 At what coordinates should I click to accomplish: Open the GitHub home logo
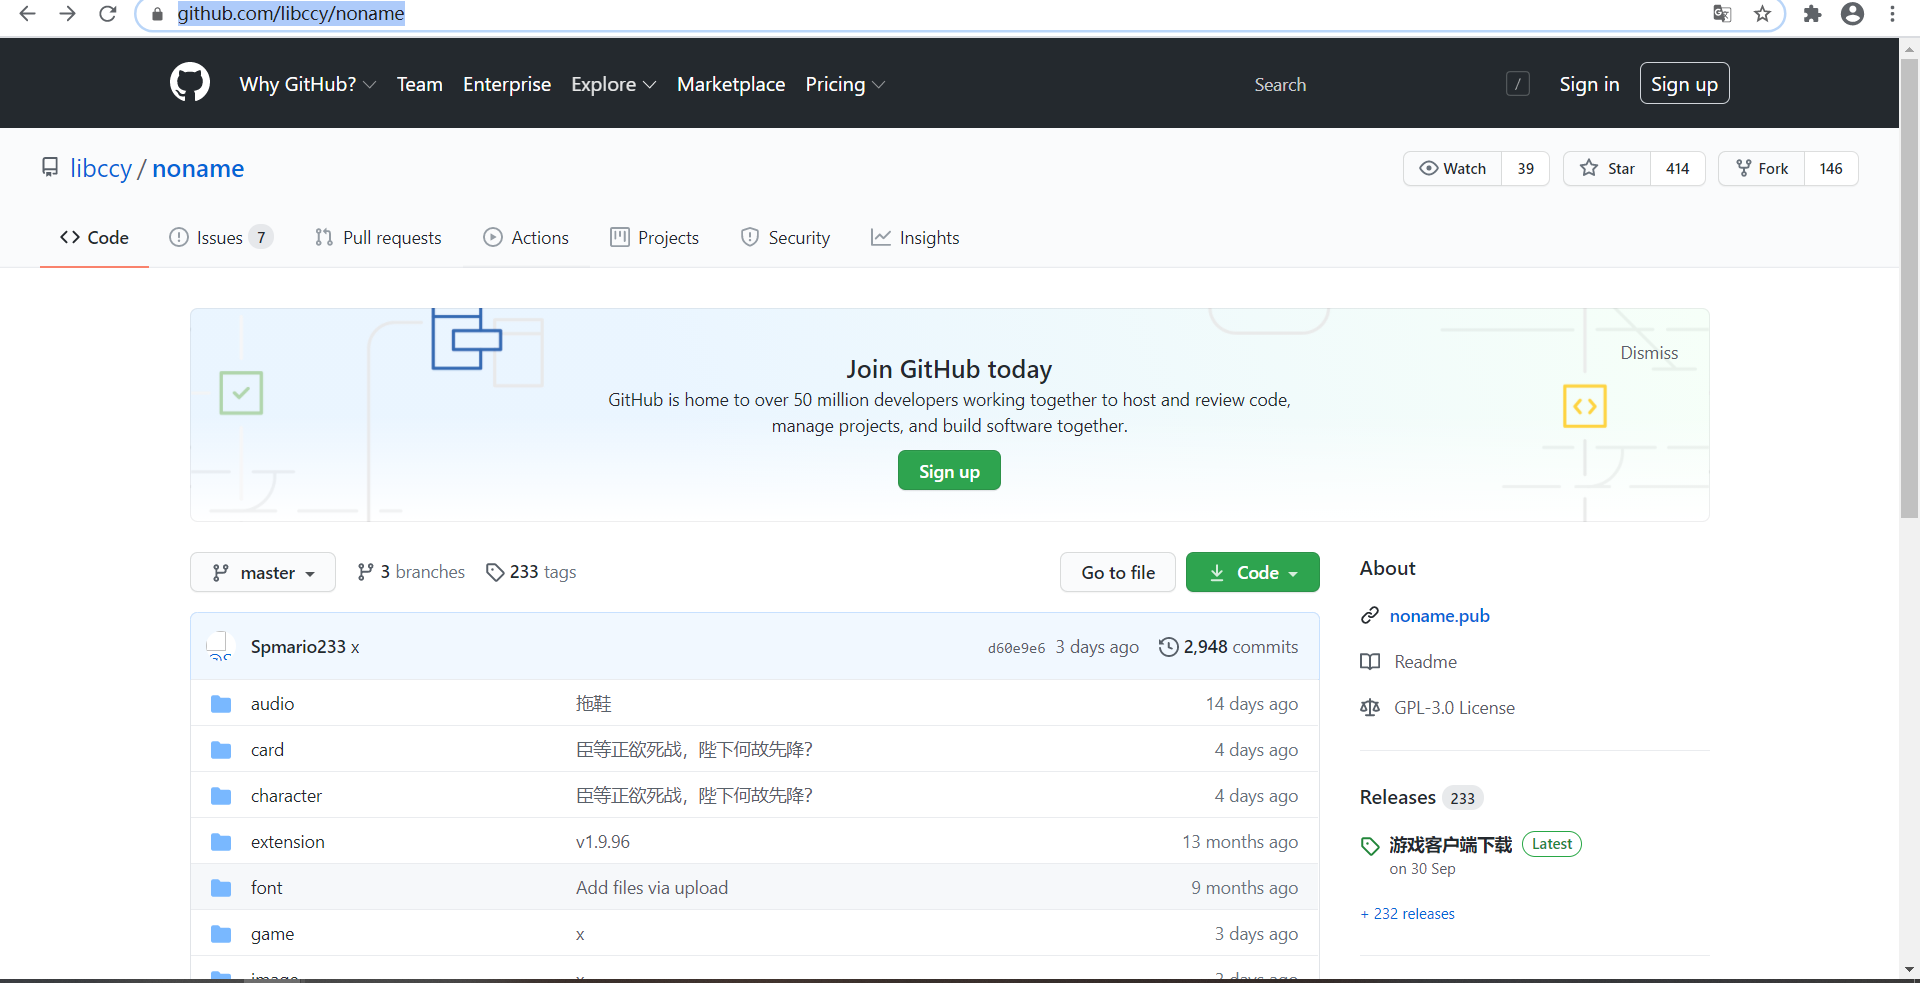point(189,83)
